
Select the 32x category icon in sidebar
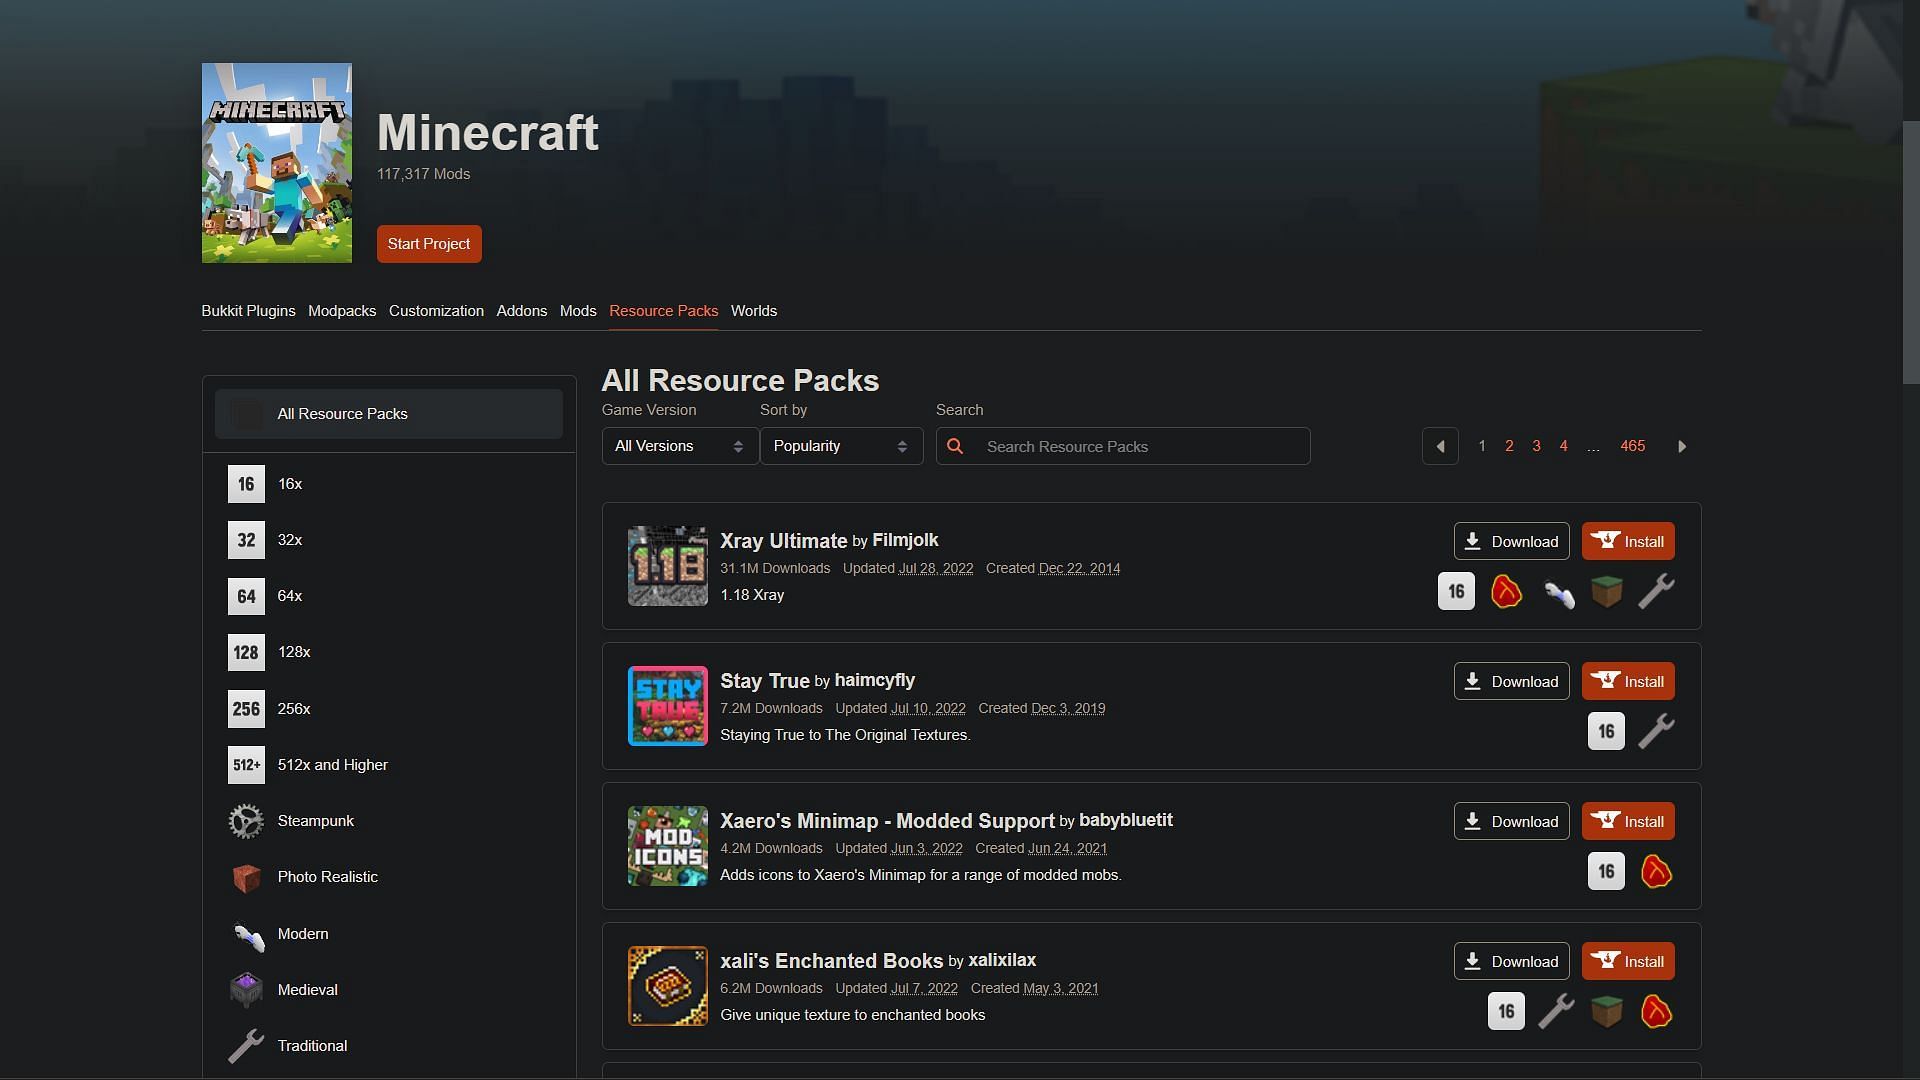point(246,540)
